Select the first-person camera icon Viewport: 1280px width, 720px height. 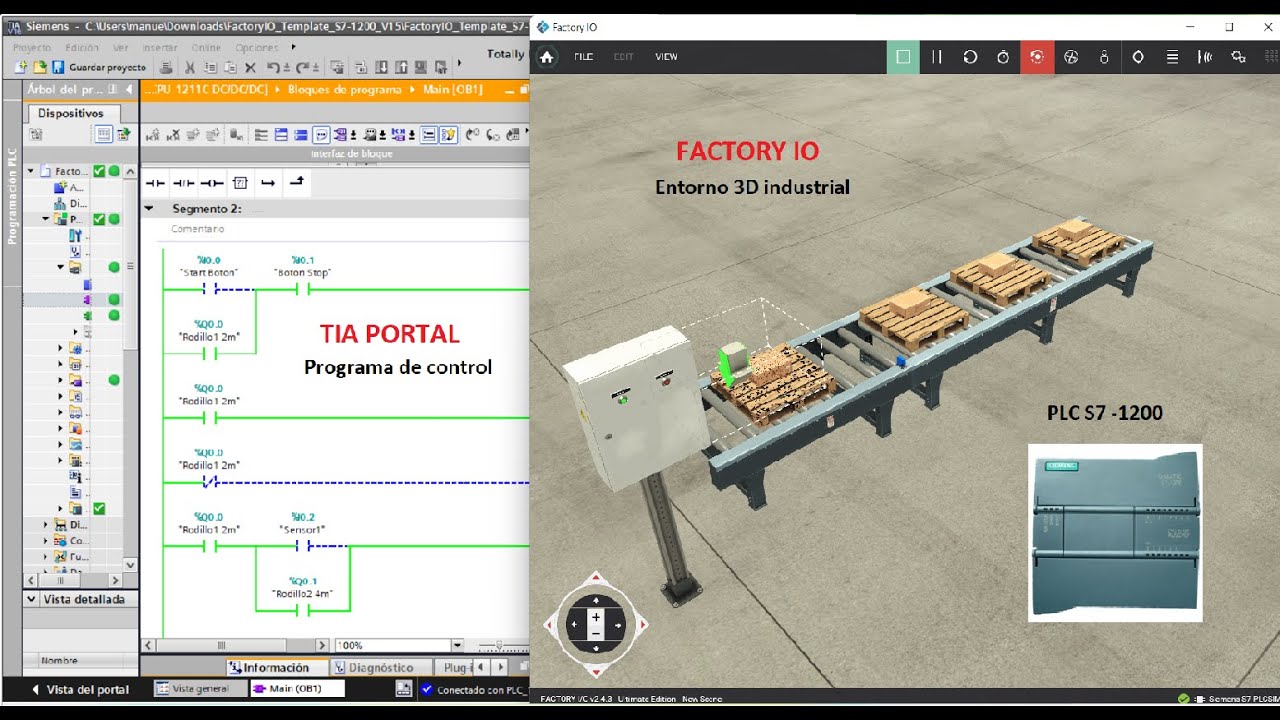(1104, 57)
